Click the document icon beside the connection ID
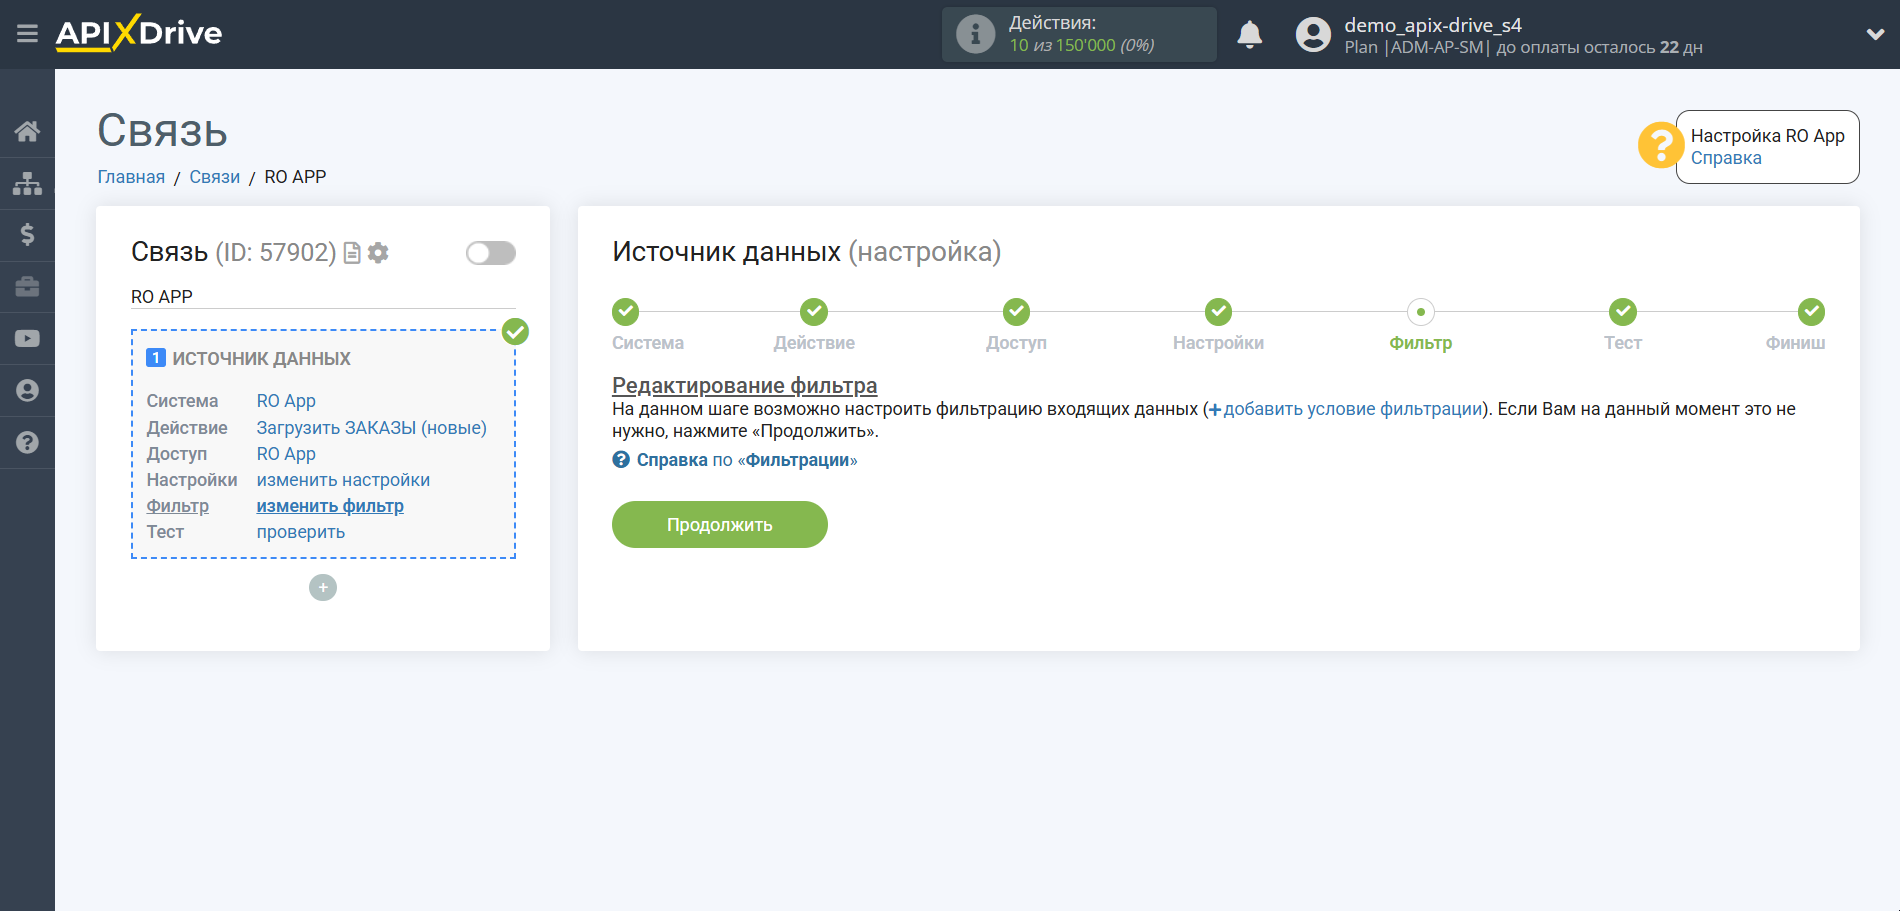The width and height of the screenshot is (1900, 911). [x=350, y=253]
